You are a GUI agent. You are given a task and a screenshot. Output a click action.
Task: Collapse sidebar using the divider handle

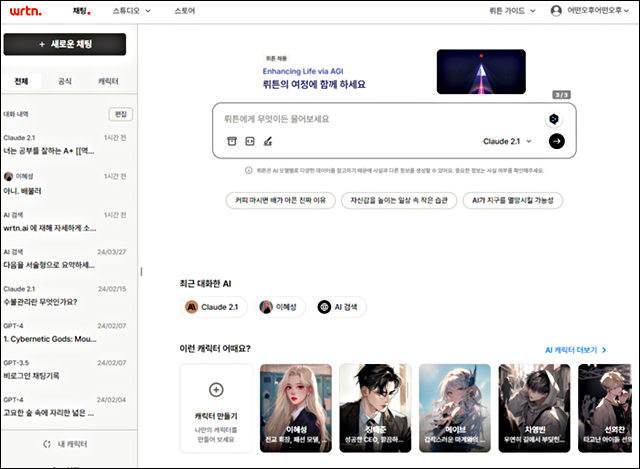[x=141, y=271]
